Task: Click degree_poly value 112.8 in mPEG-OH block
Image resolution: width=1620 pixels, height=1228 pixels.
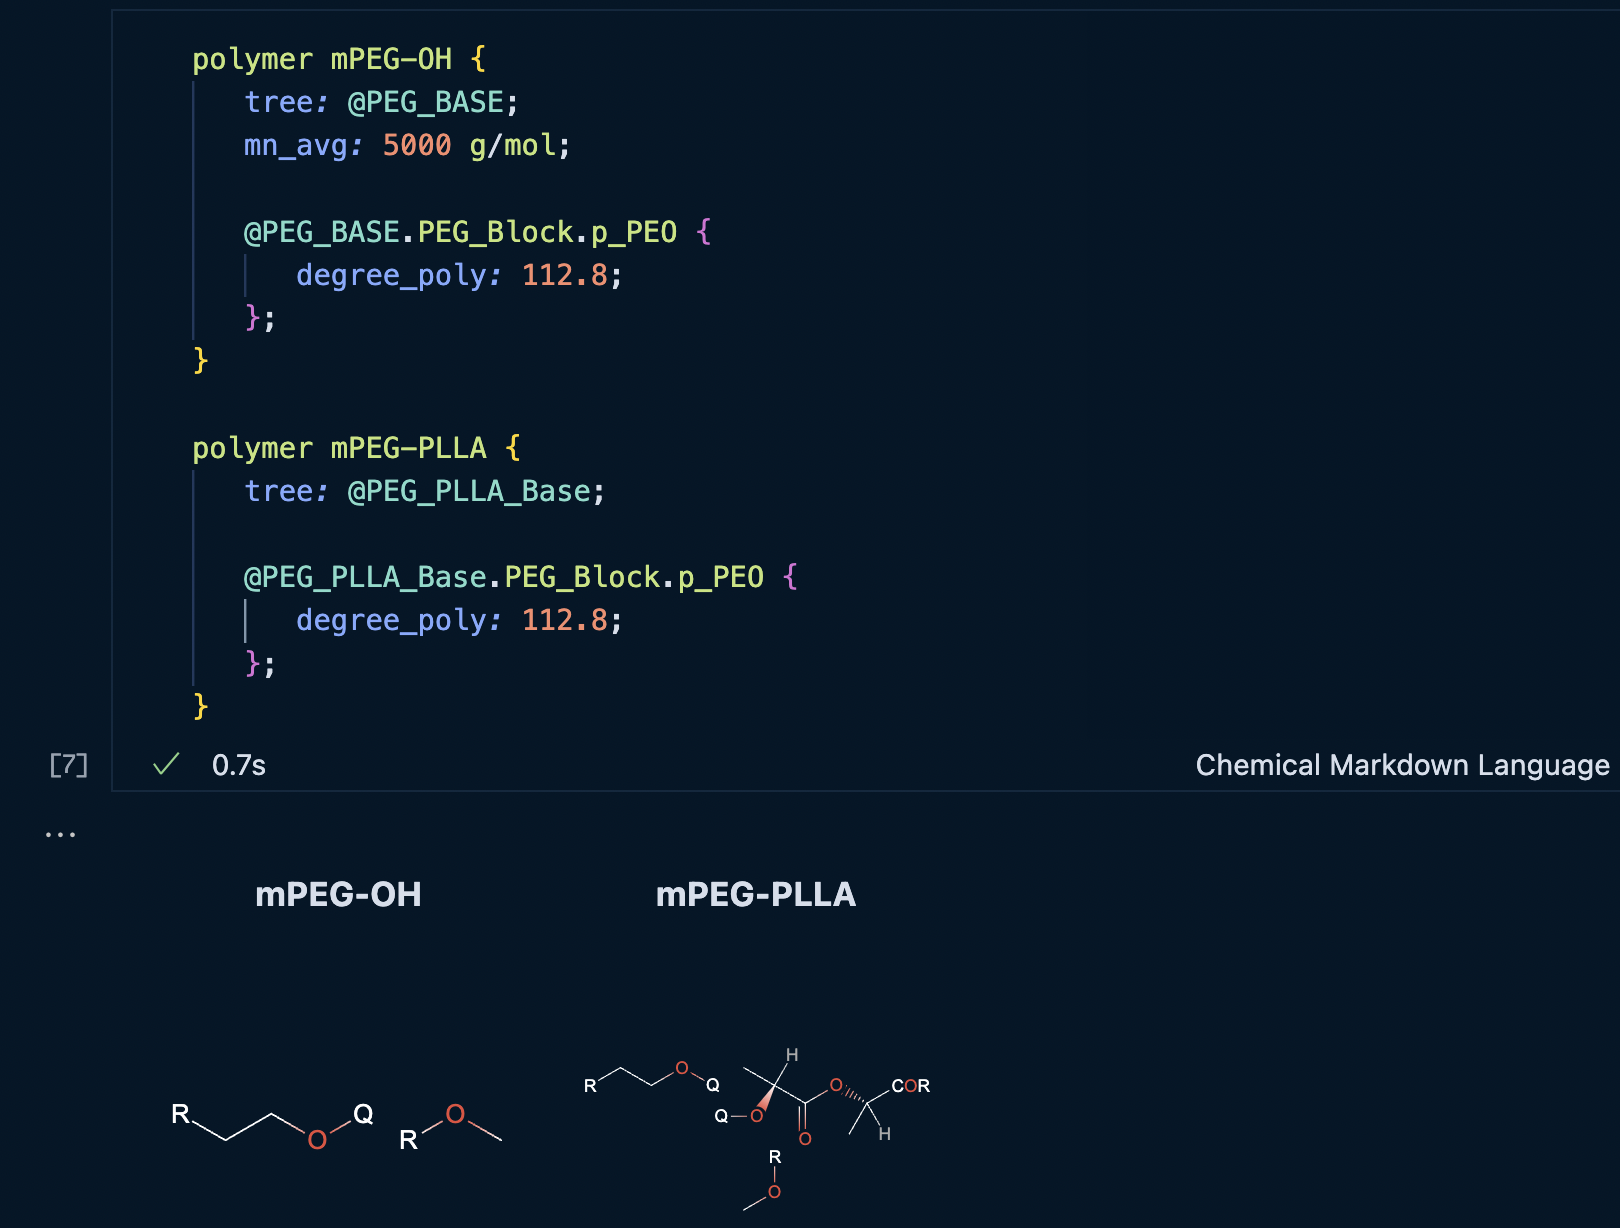Action: point(565,275)
